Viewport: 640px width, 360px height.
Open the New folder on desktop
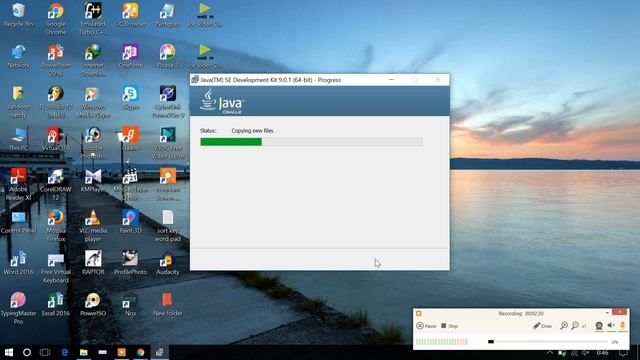[168, 304]
